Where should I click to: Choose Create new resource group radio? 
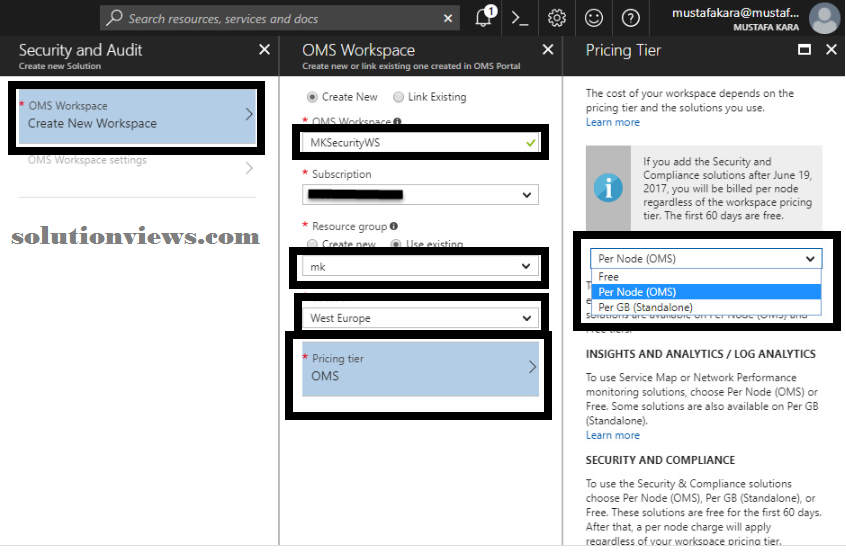(x=312, y=244)
